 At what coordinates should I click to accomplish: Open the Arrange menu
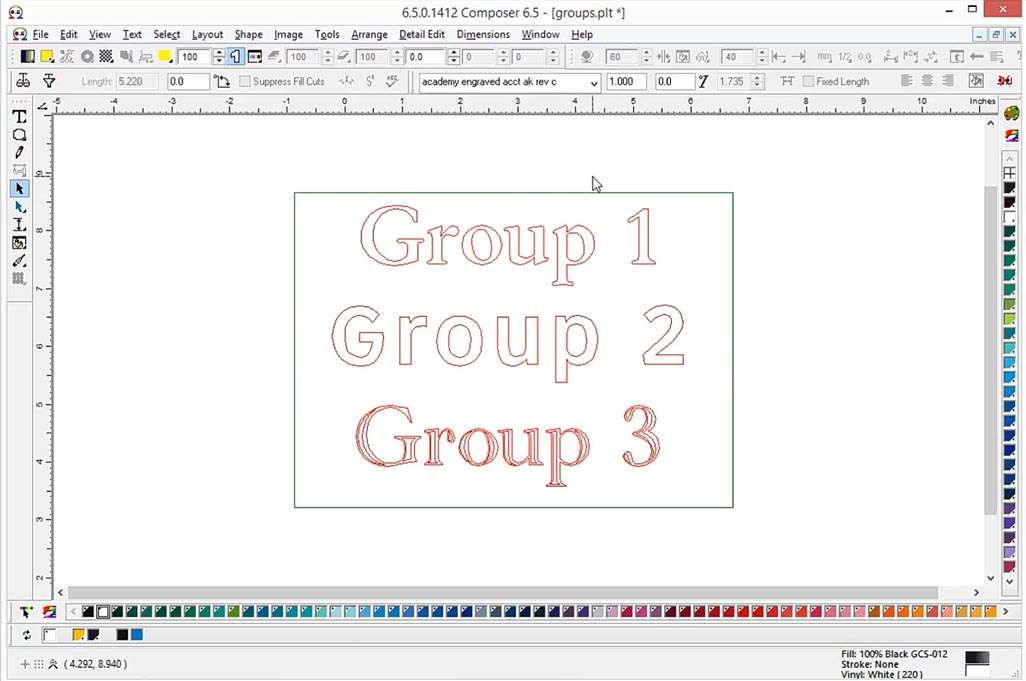click(x=368, y=34)
